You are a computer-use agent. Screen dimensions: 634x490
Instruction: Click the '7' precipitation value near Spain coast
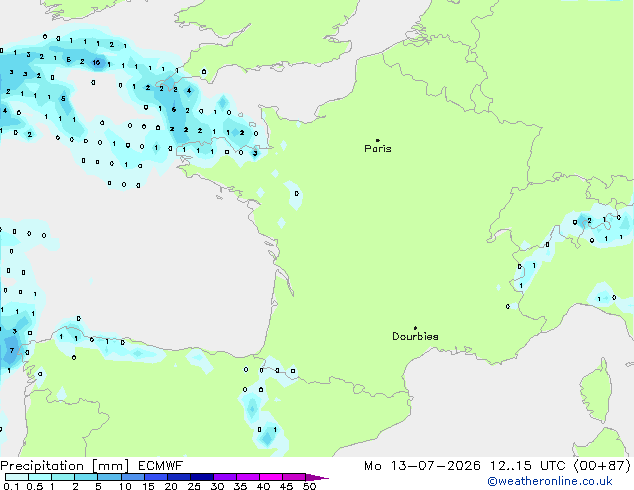coord(12,351)
